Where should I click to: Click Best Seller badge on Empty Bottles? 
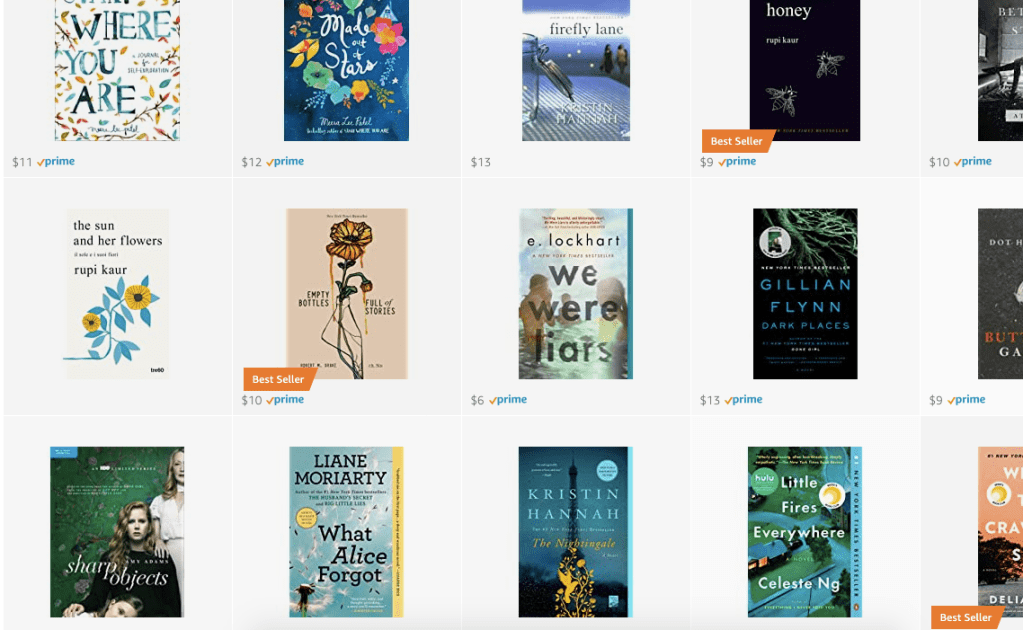(279, 379)
